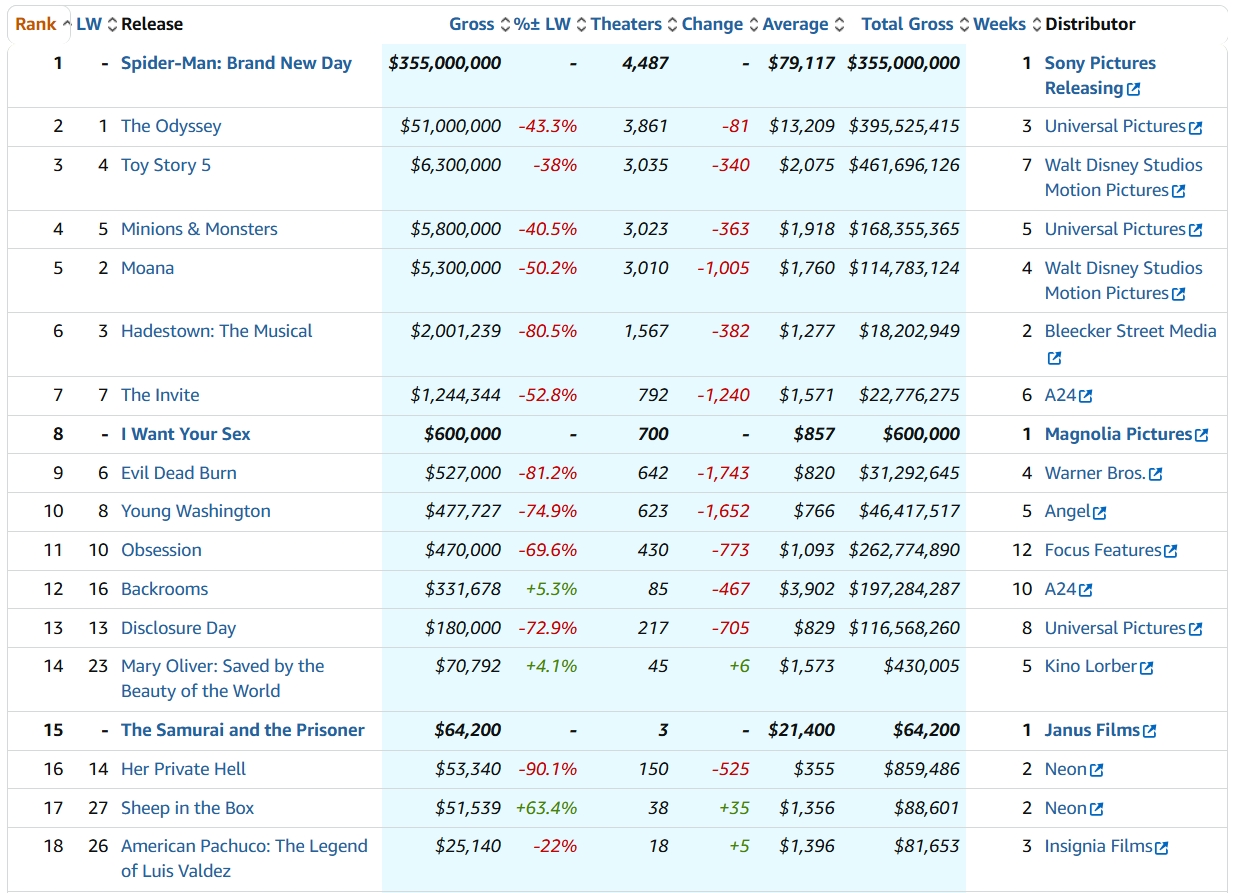The height and width of the screenshot is (893, 1234).
Task: Open Minions & Monsters release link
Action: (199, 229)
